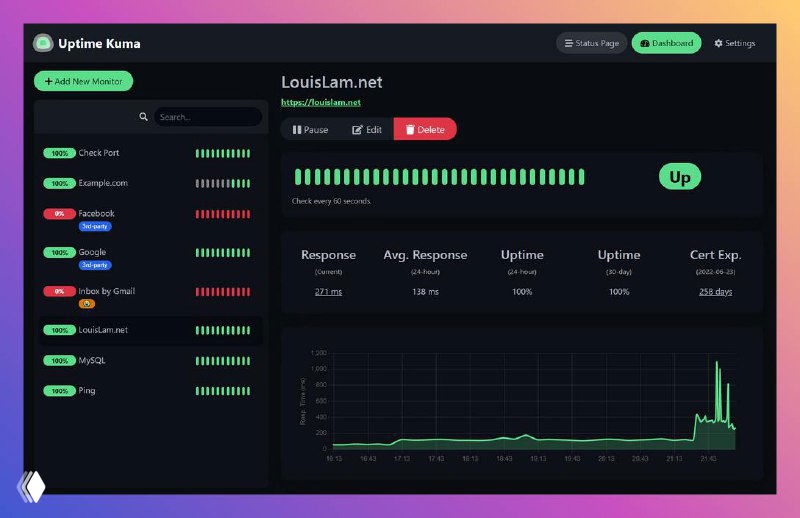Select the Inbox by Gmail monitor
Image resolution: width=800 pixels, height=518 pixels.
[x=151, y=297]
